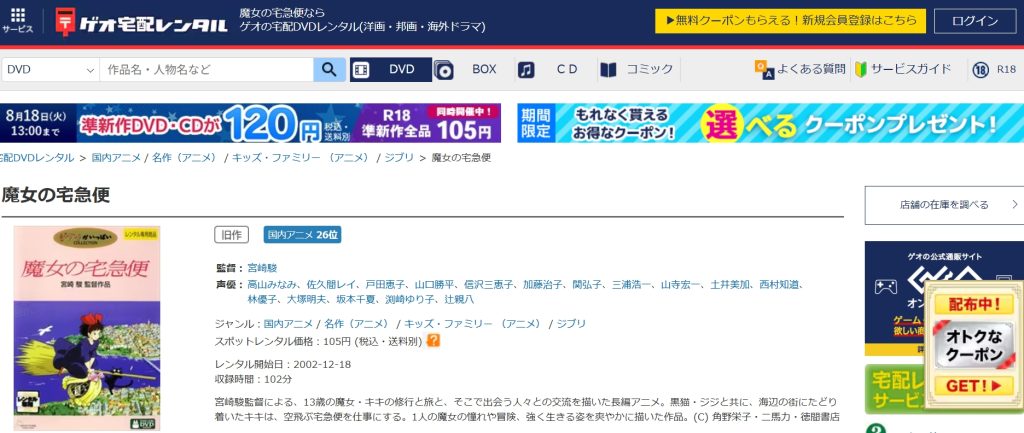Open the green 宅配レンタル service banner

[x=895, y=389]
